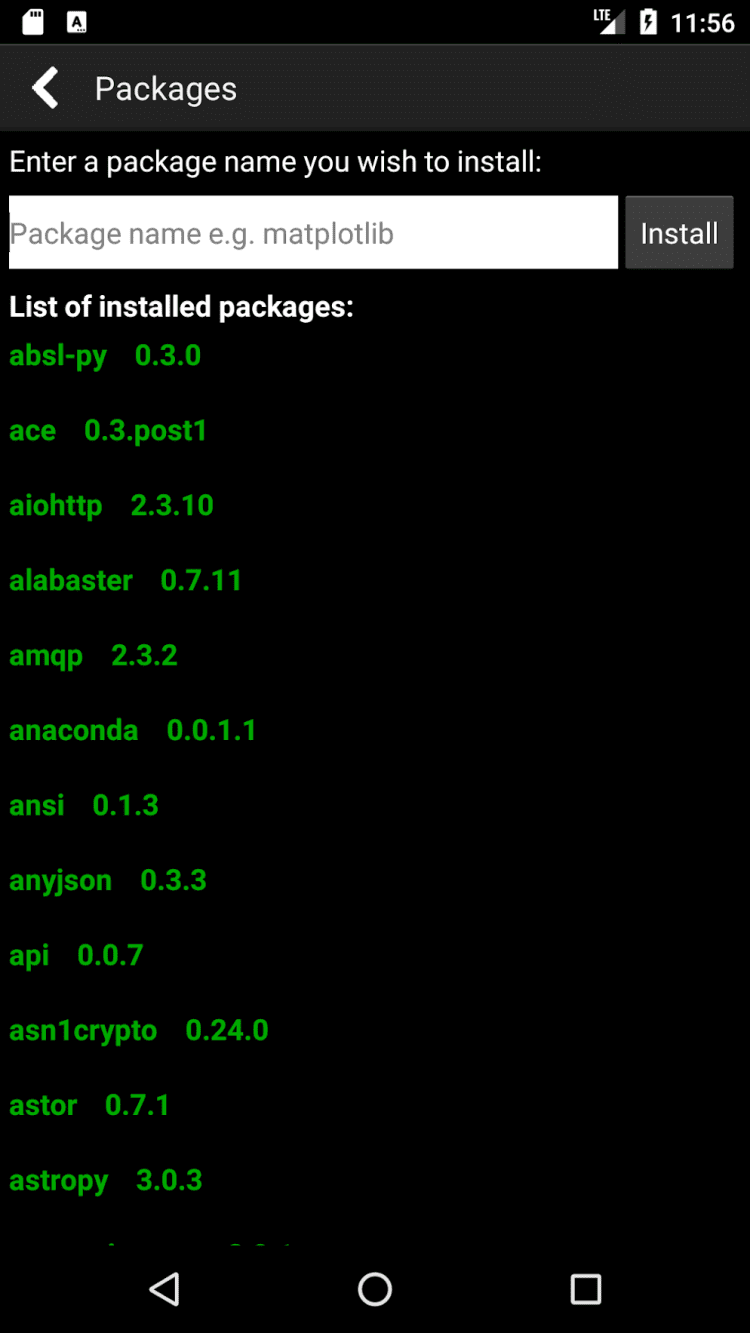Tap the keyboard notification icon in status bar

77,22
